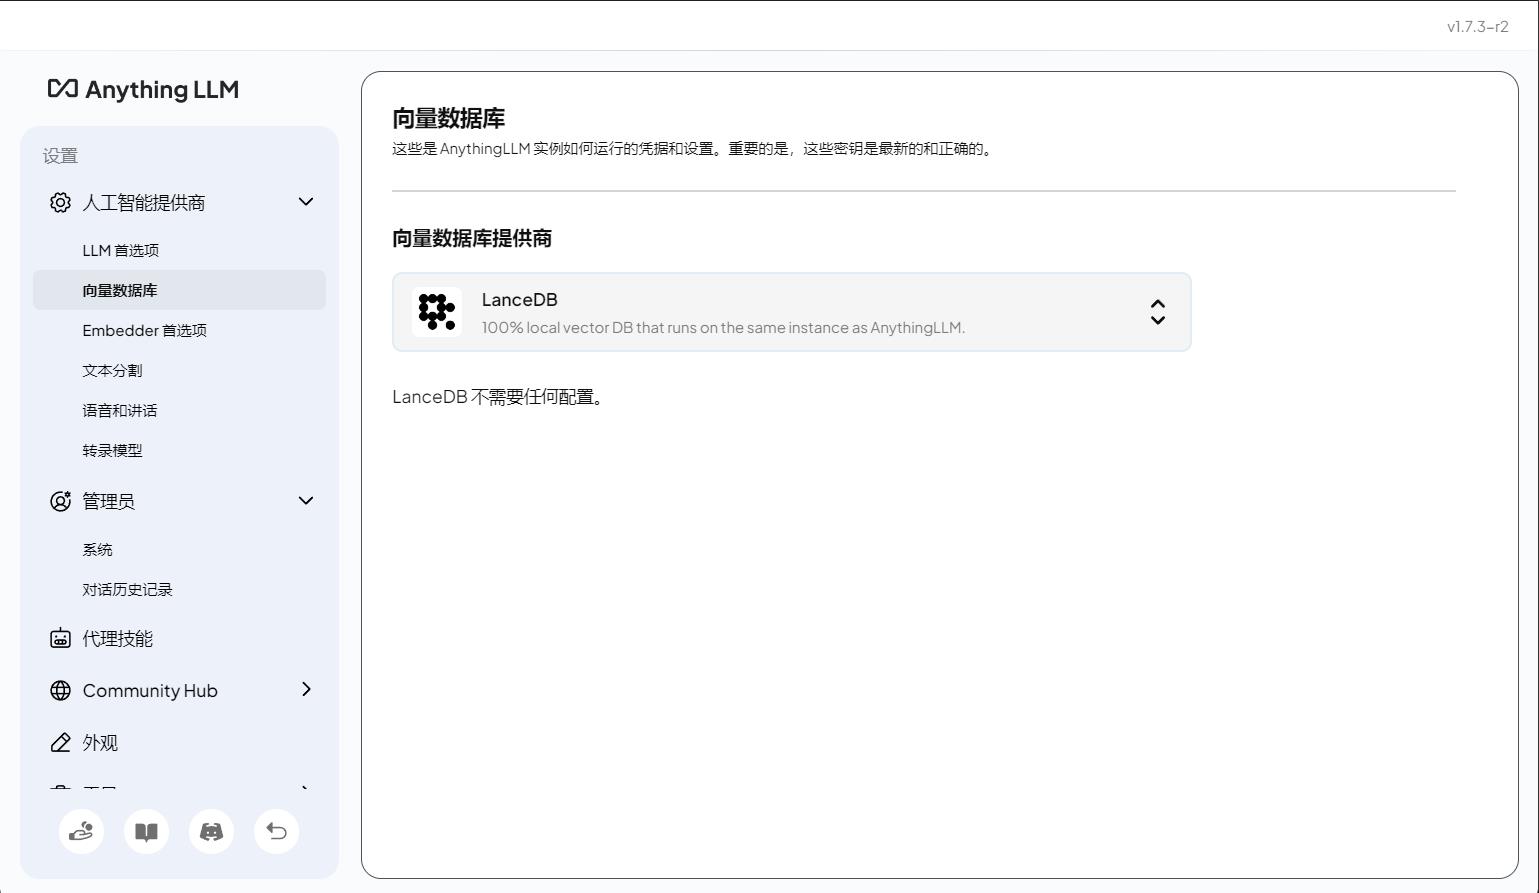Collapse the 人工智能提供商 section chevron

[306, 202]
